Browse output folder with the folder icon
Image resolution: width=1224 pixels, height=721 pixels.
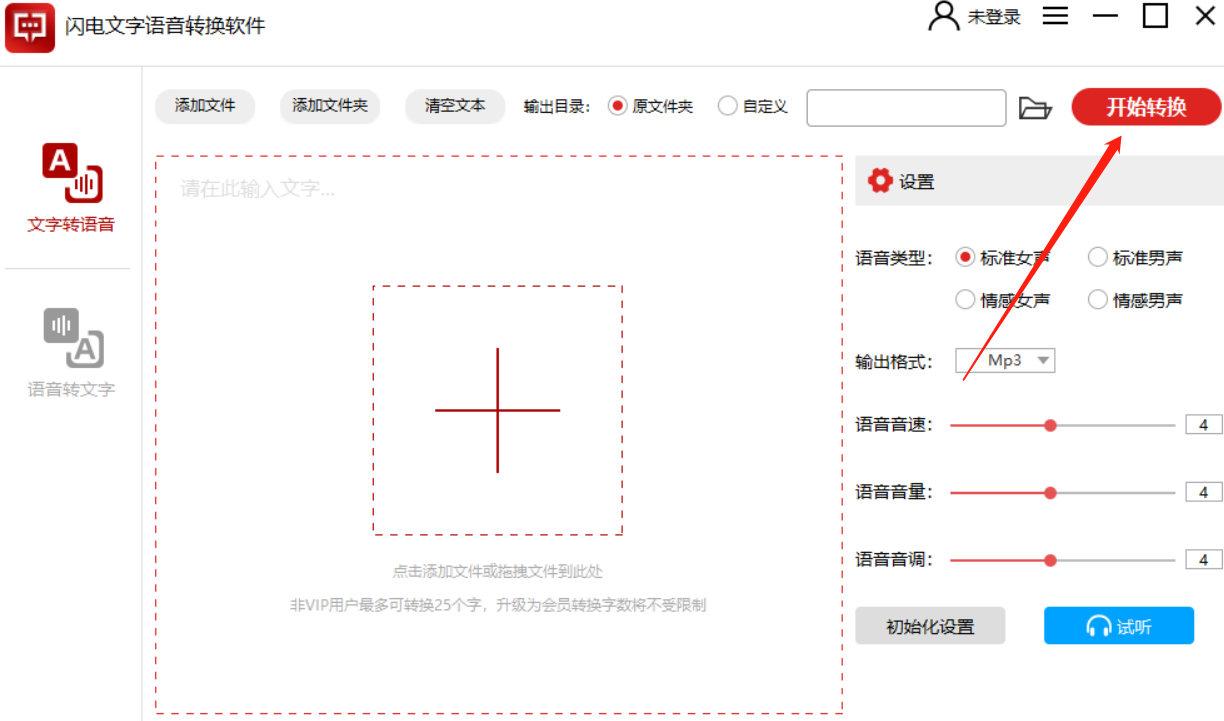[x=1035, y=108]
